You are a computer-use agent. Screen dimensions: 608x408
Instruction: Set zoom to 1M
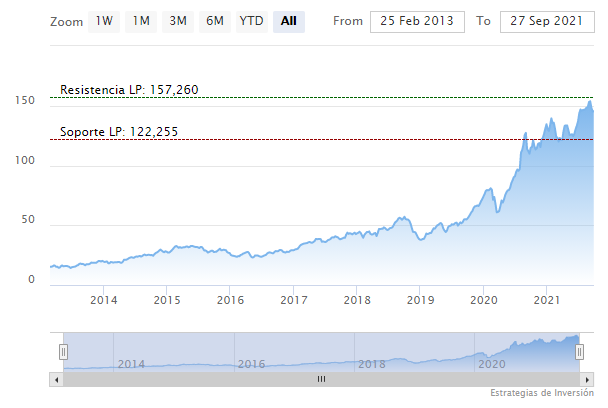(141, 21)
